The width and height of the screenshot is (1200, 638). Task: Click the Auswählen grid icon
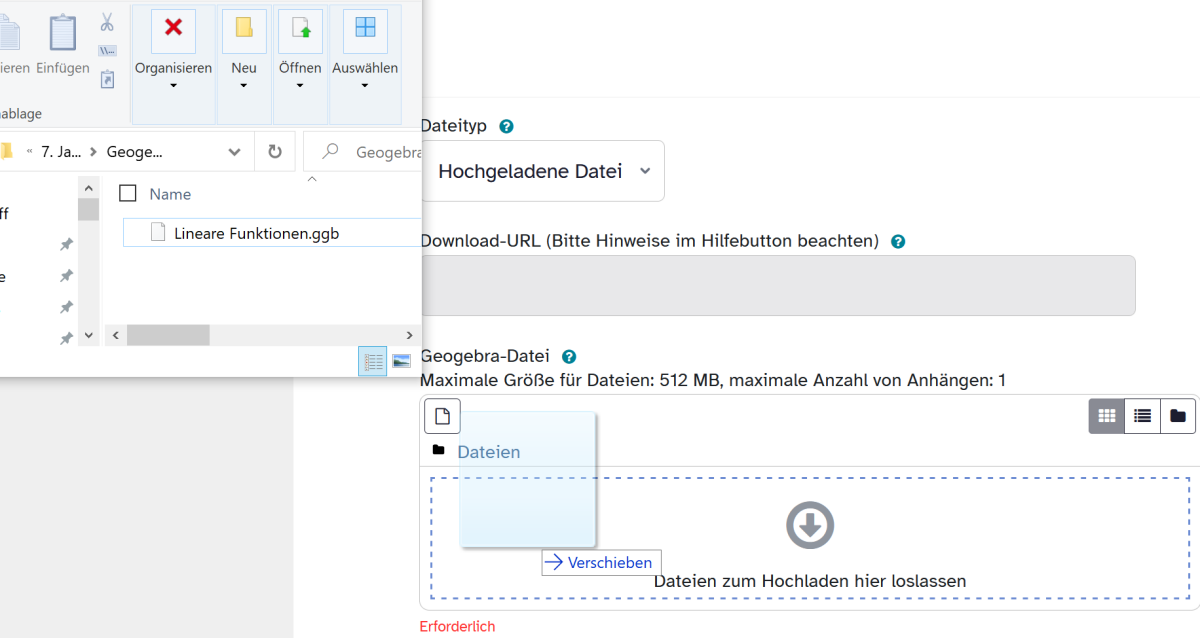[x=365, y=29]
